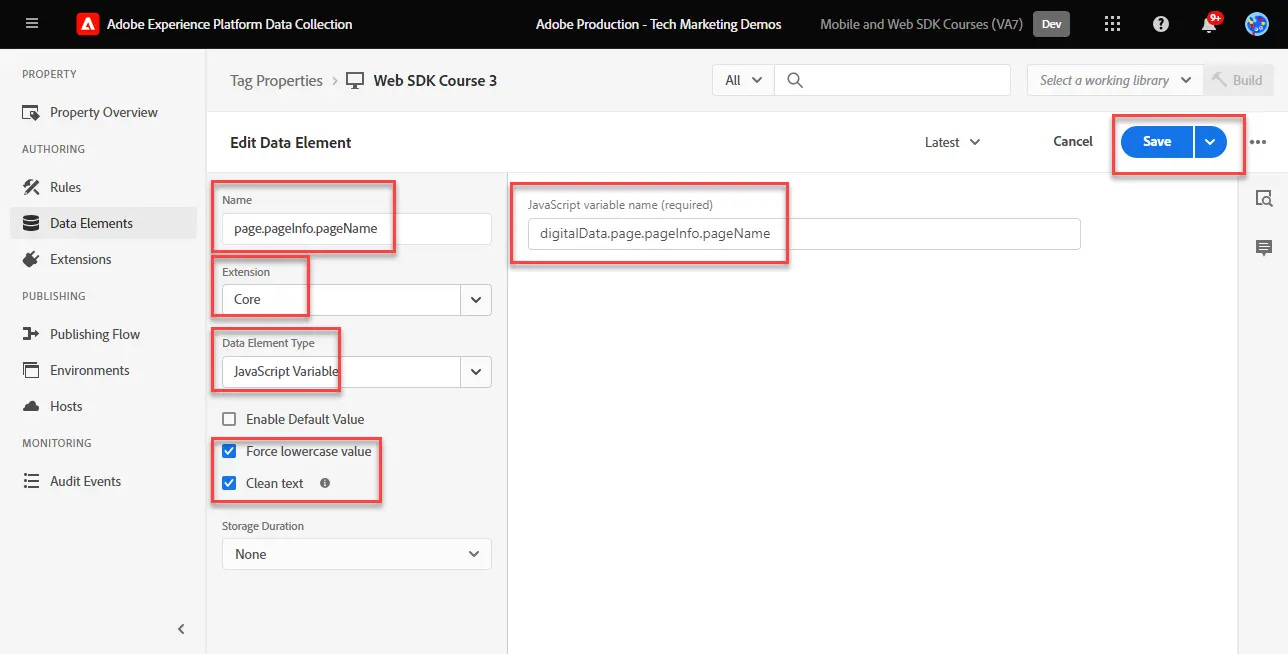Viewport: 1288px width, 654px height.
Task: Open the Data Element Type dropdown arrow
Action: pyautogui.click(x=476, y=371)
